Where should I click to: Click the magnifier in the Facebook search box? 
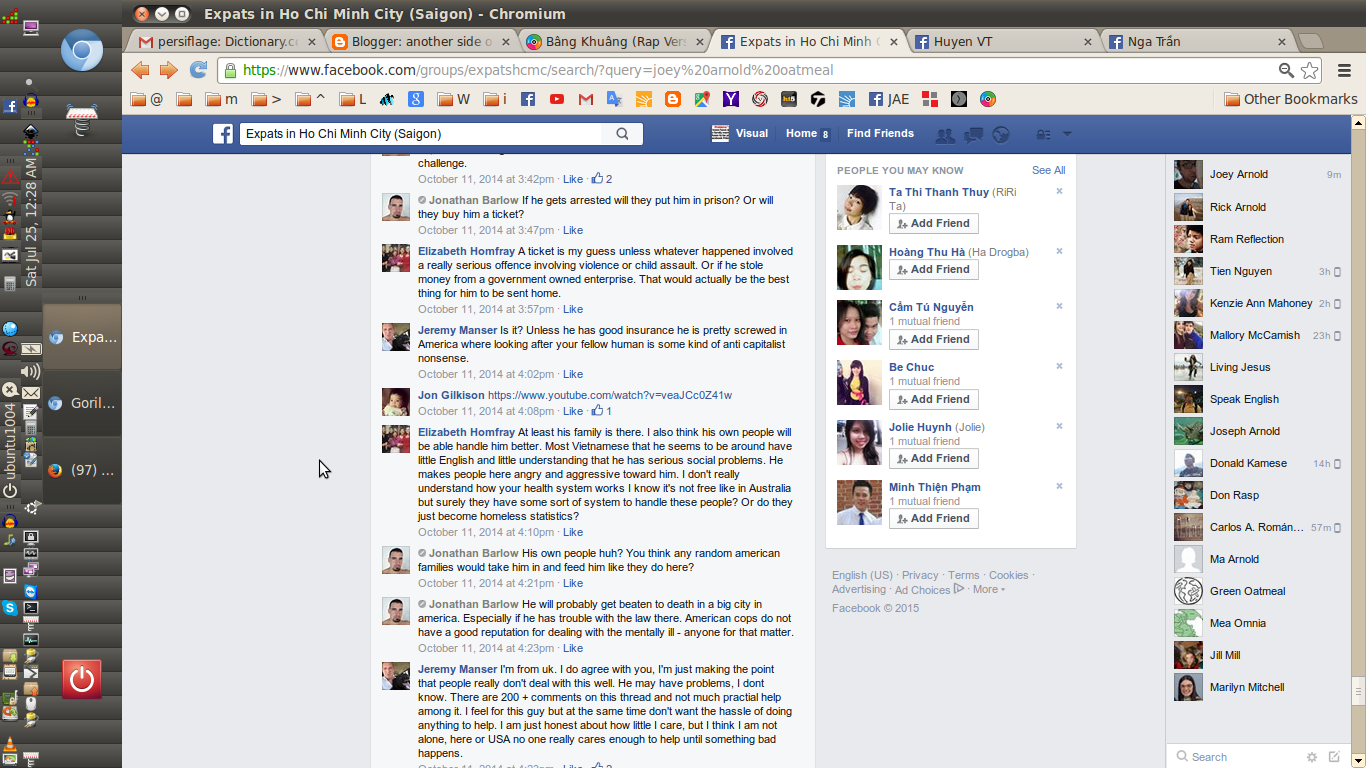pyautogui.click(x=622, y=134)
